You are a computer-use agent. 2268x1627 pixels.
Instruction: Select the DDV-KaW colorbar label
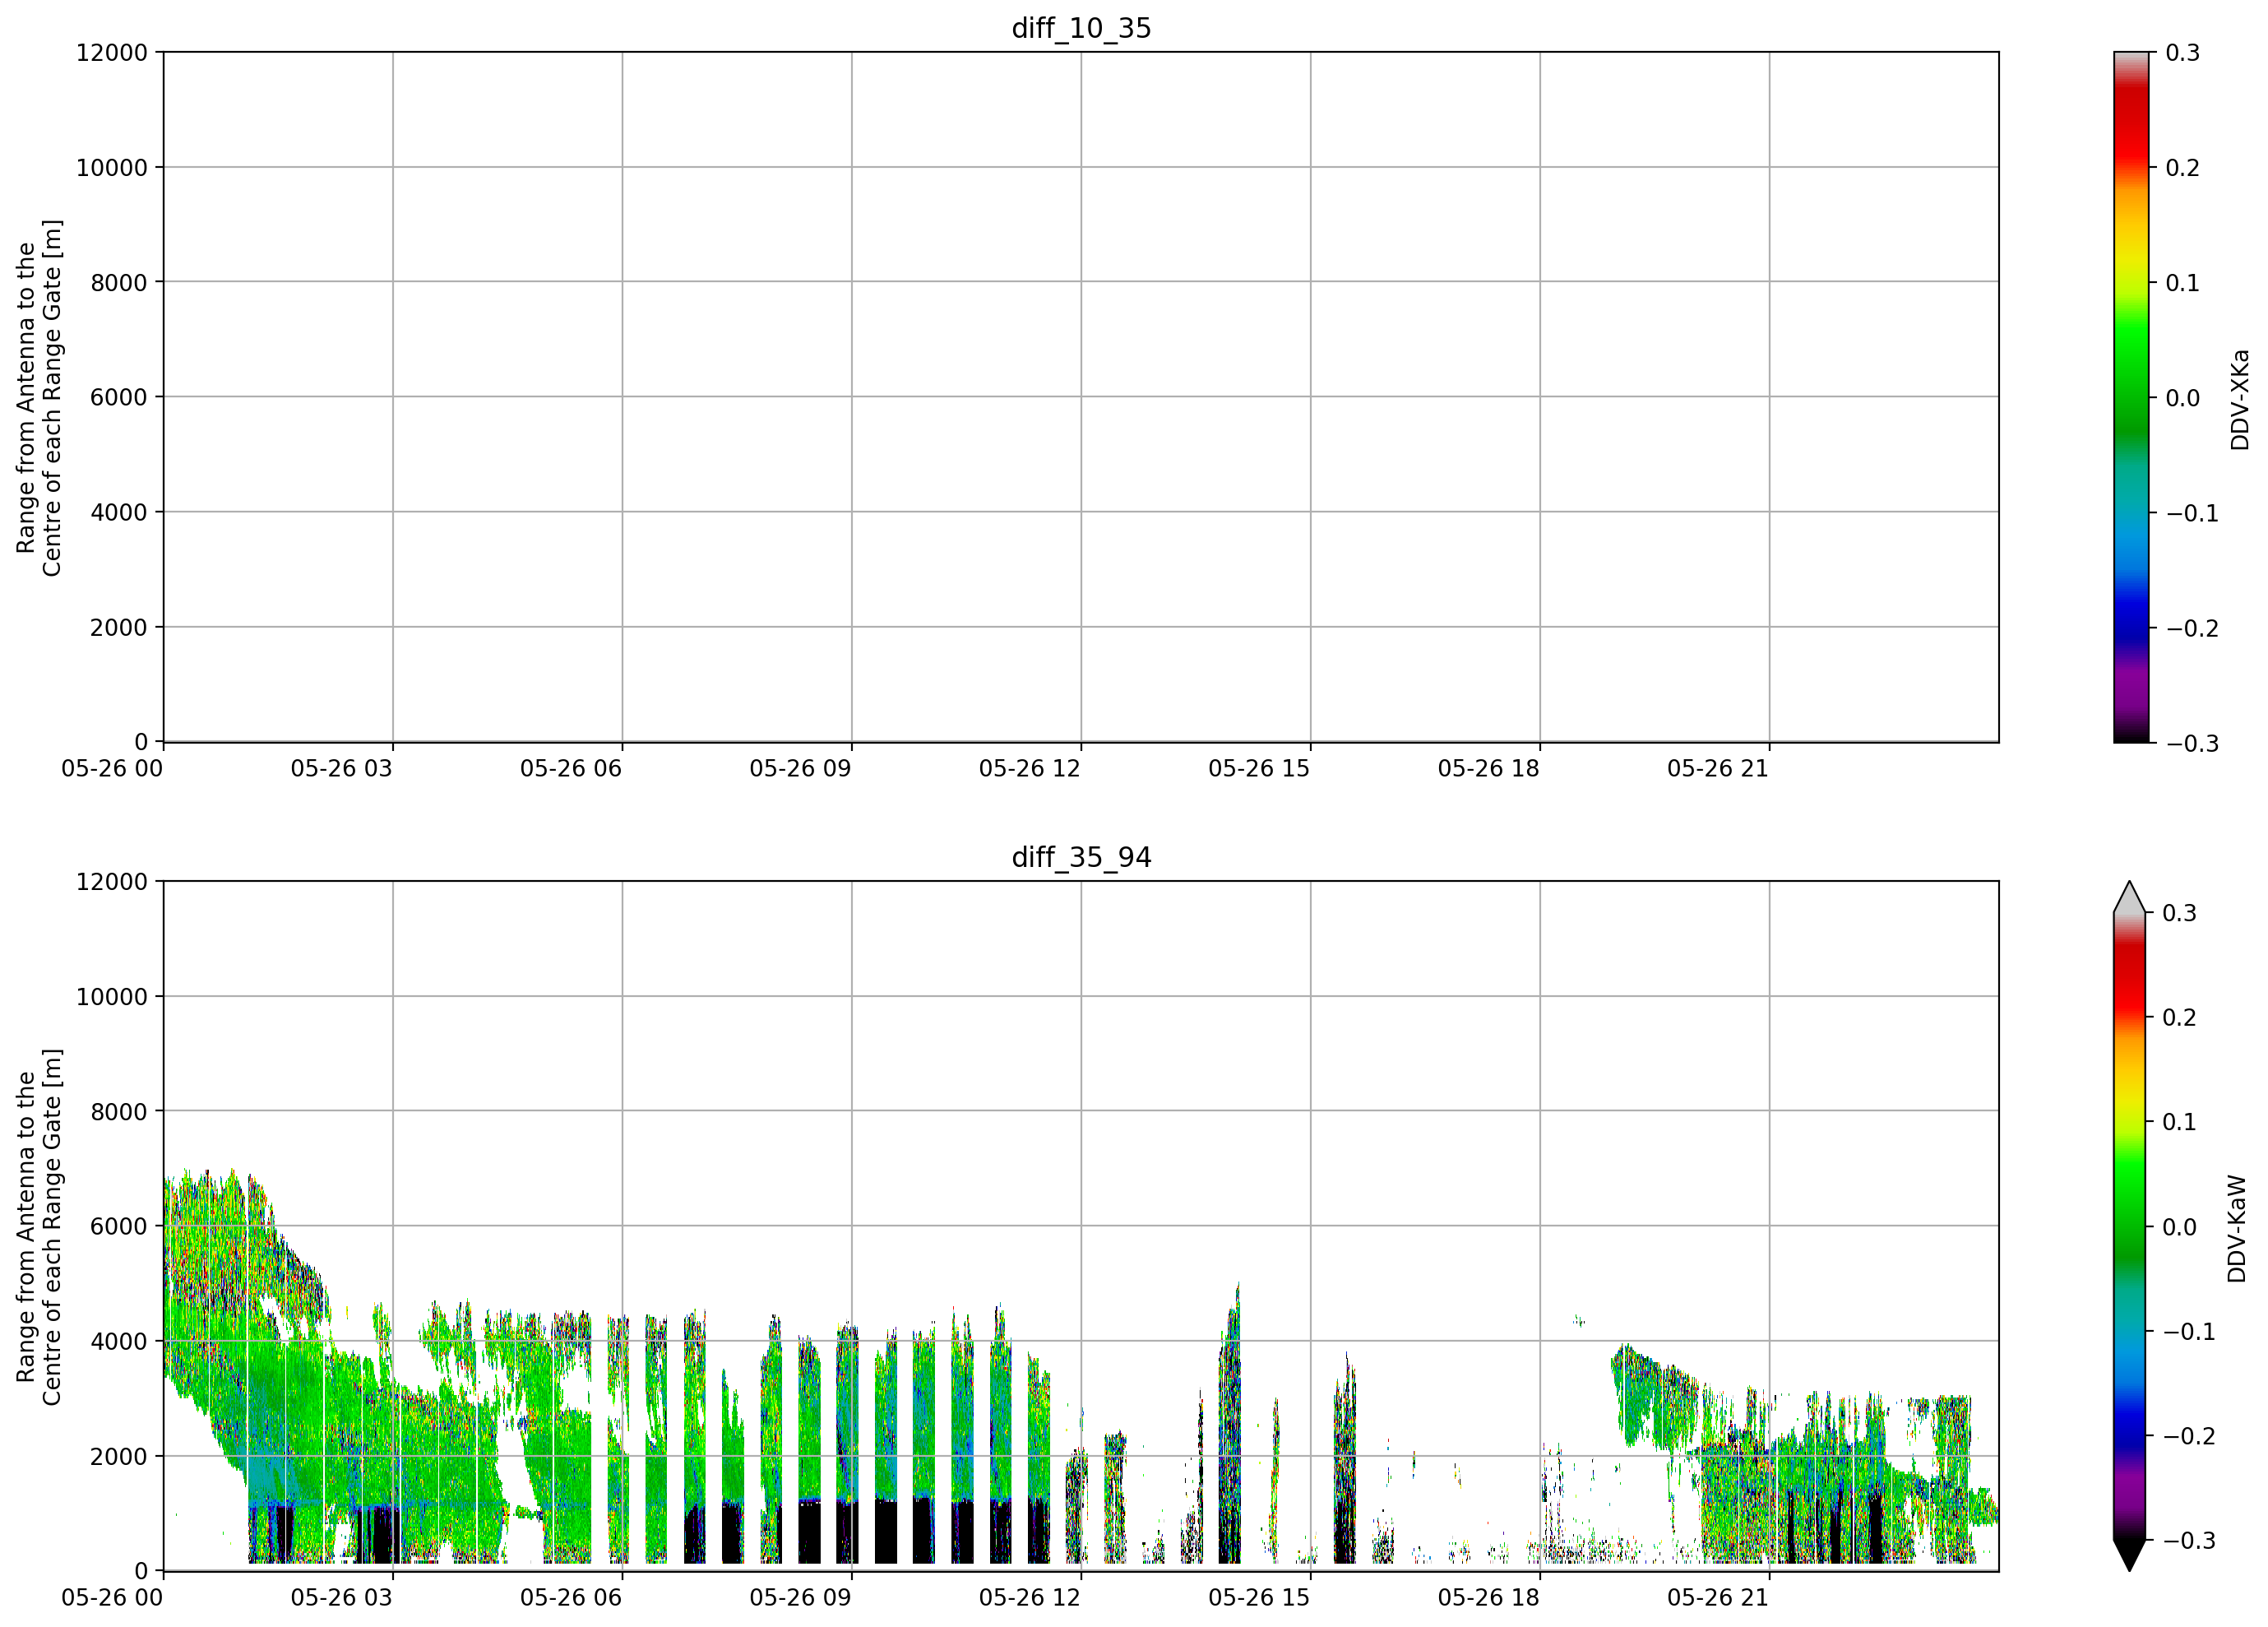pyautogui.click(x=2237, y=1228)
